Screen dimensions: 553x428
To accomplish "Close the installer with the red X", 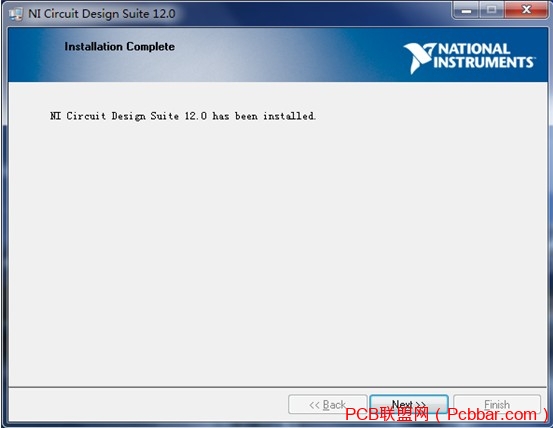I will [526, 10].
